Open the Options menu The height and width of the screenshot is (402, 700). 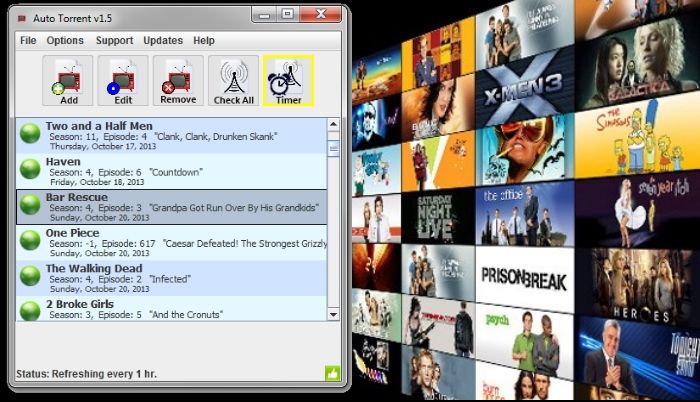tap(65, 41)
